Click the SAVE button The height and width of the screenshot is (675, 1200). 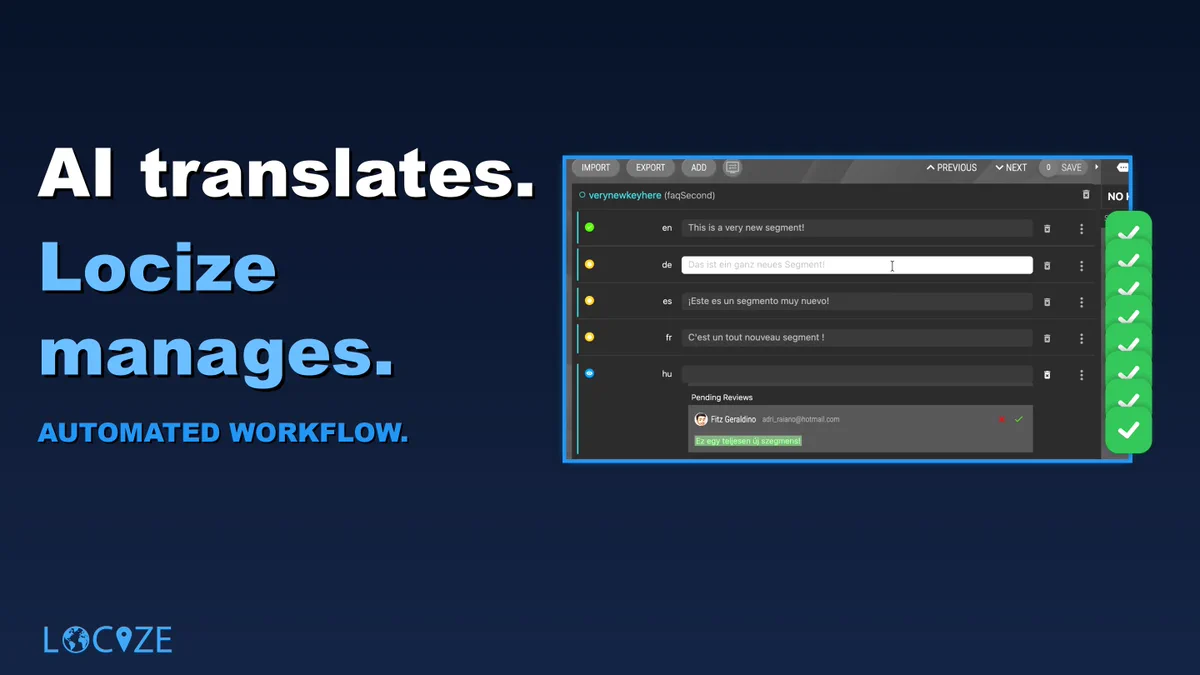(1064, 168)
